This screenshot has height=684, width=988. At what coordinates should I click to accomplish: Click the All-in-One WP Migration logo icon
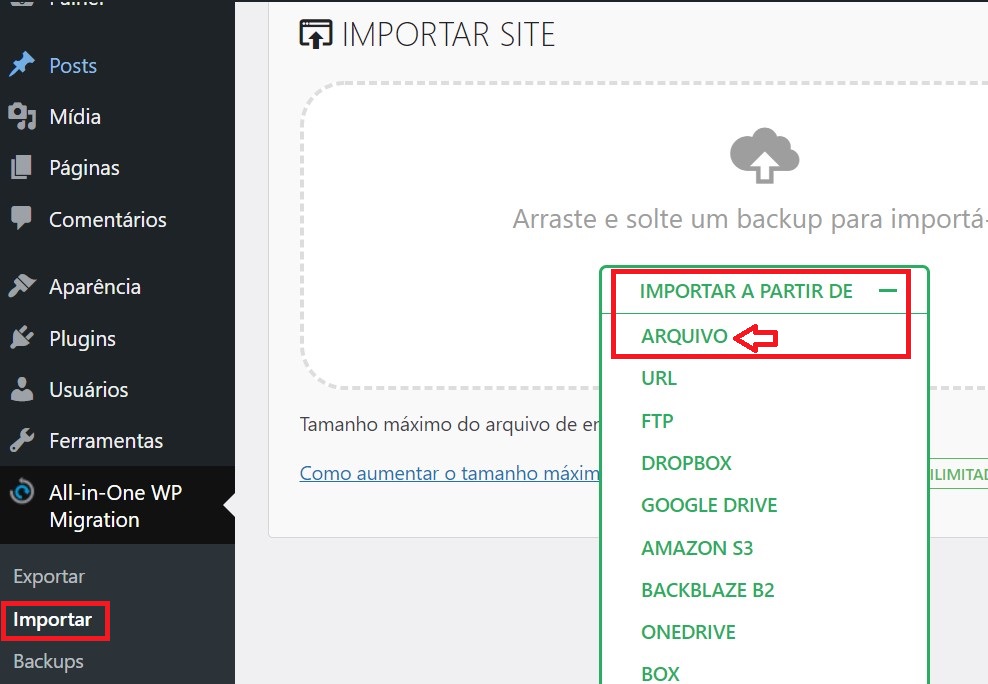tap(22, 491)
